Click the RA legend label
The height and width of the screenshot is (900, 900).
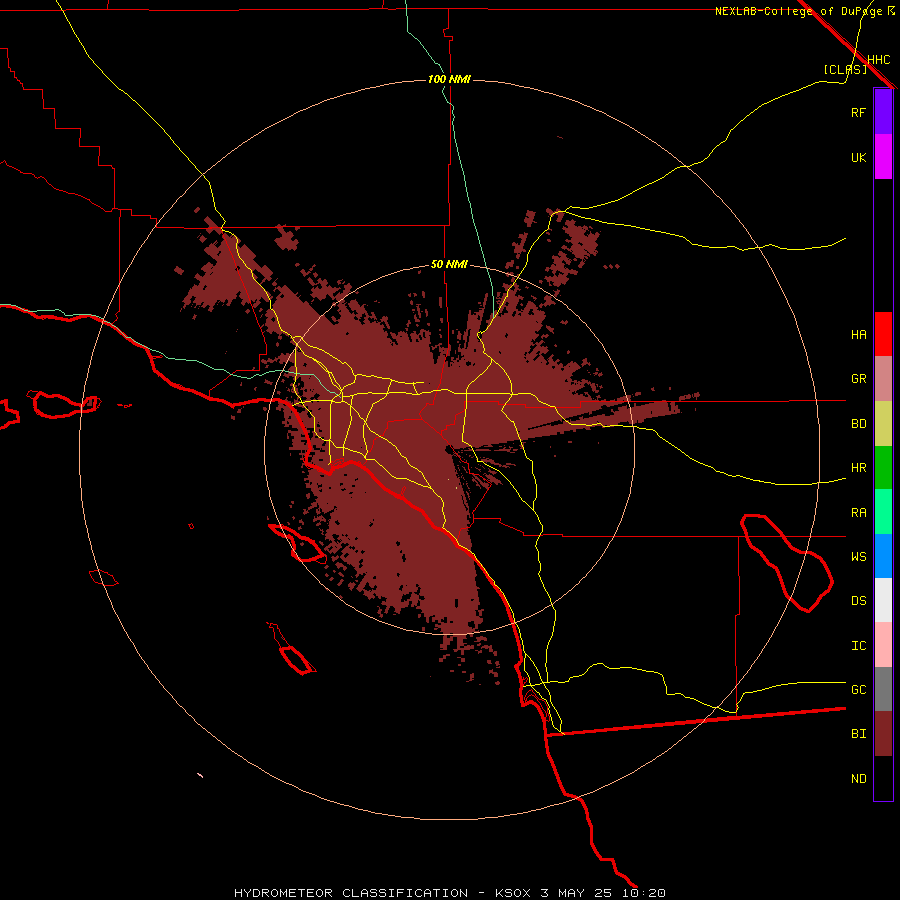point(858,513)
